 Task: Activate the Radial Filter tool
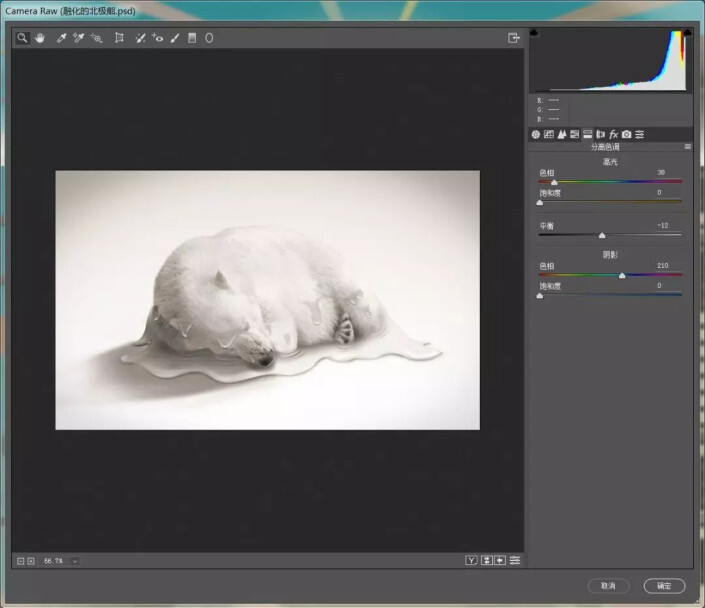pyautogui.click(x=209, y=38)
